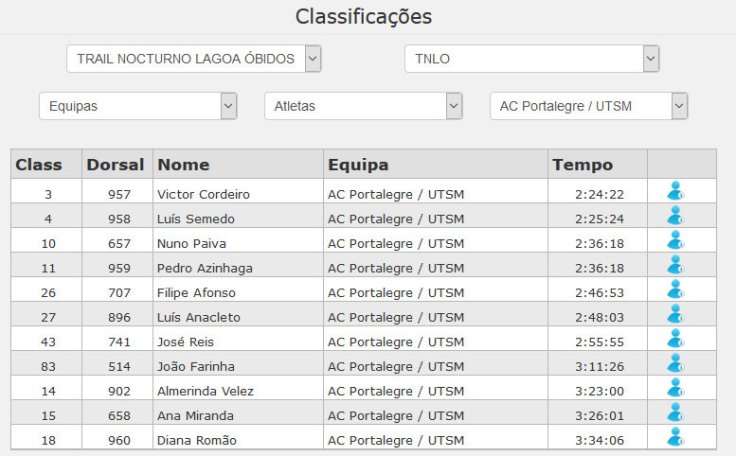Click the profile icon for Nuno Paiva
This screenshot has width=736, height=456.
pos(675,240)
